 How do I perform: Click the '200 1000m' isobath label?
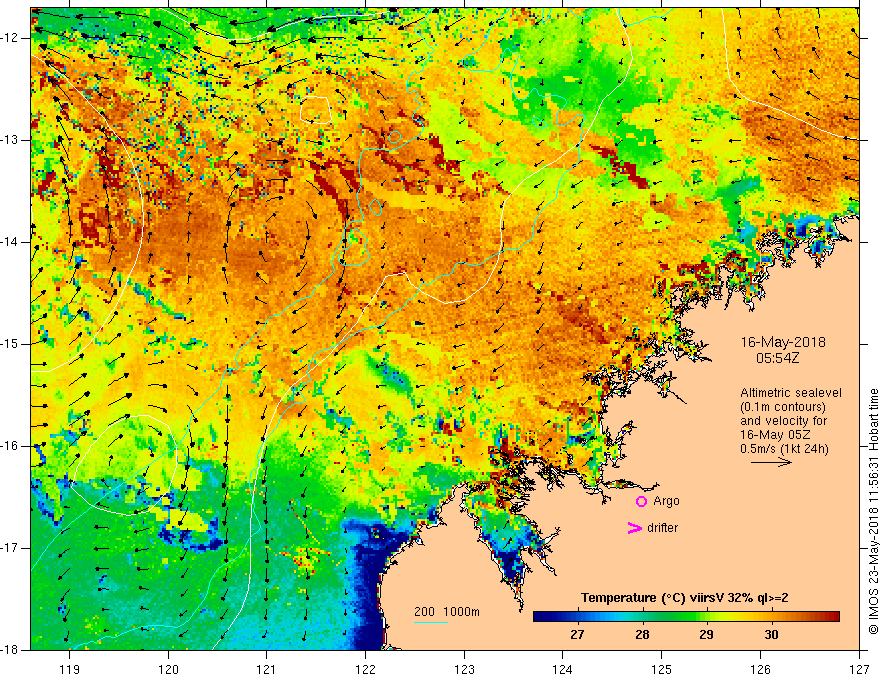click(x=447, y=612)
